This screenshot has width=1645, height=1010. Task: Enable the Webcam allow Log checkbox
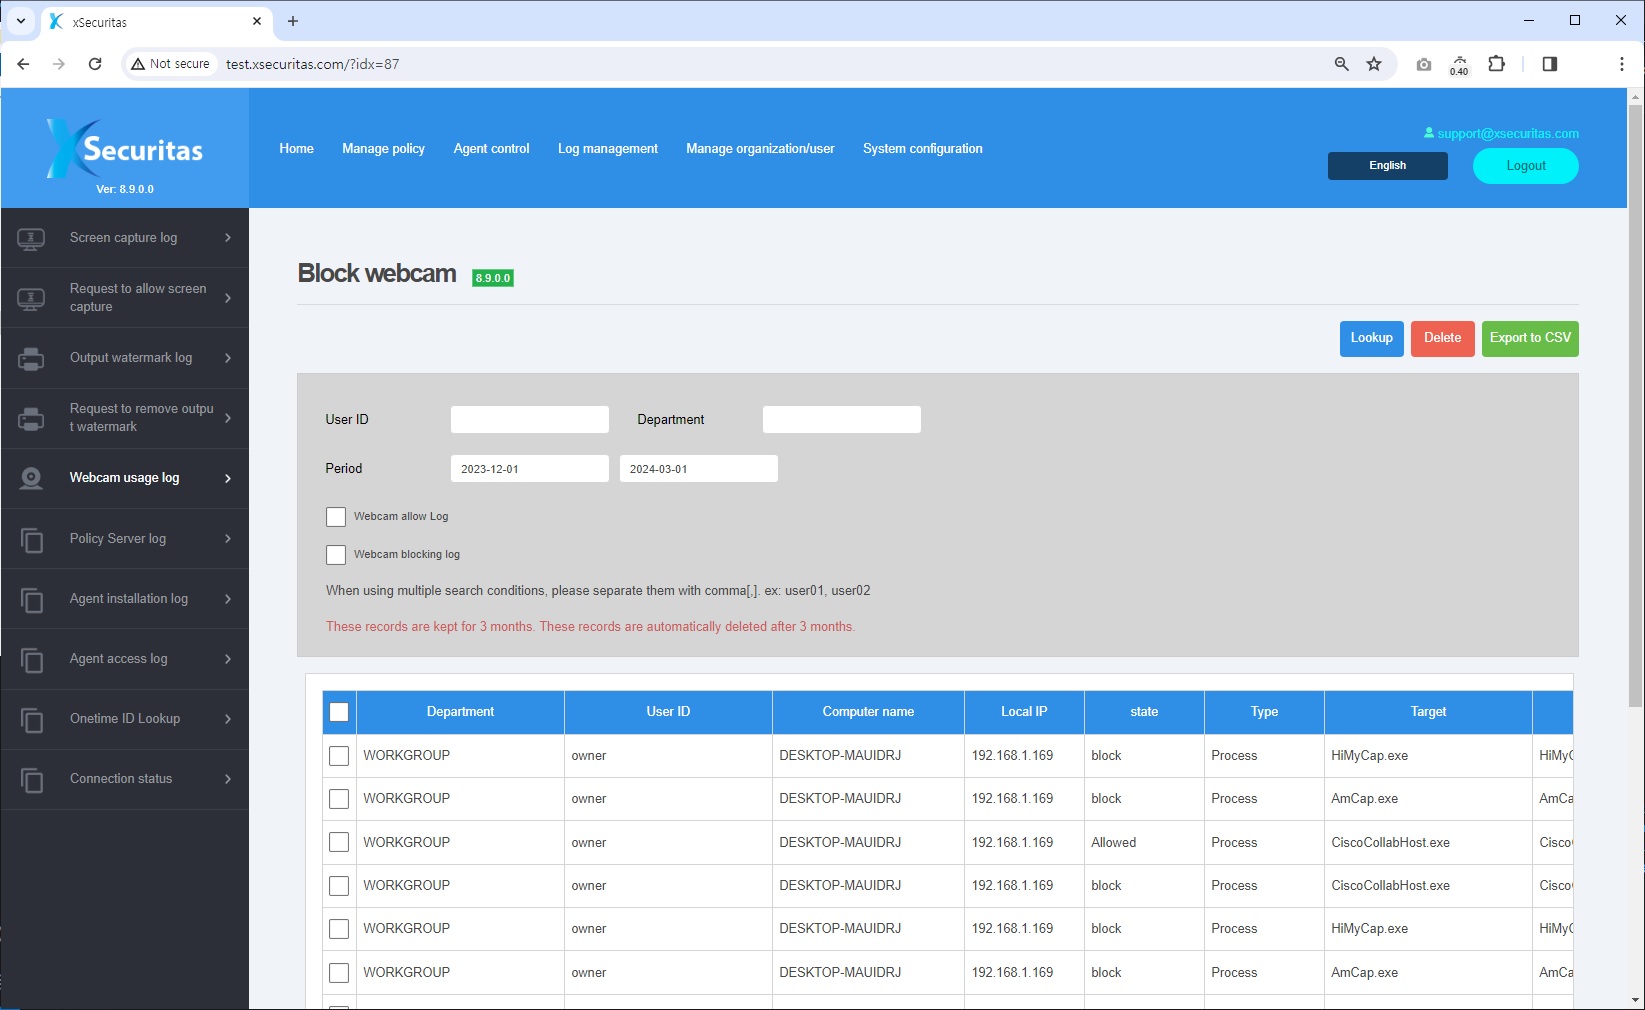(336, 517)
